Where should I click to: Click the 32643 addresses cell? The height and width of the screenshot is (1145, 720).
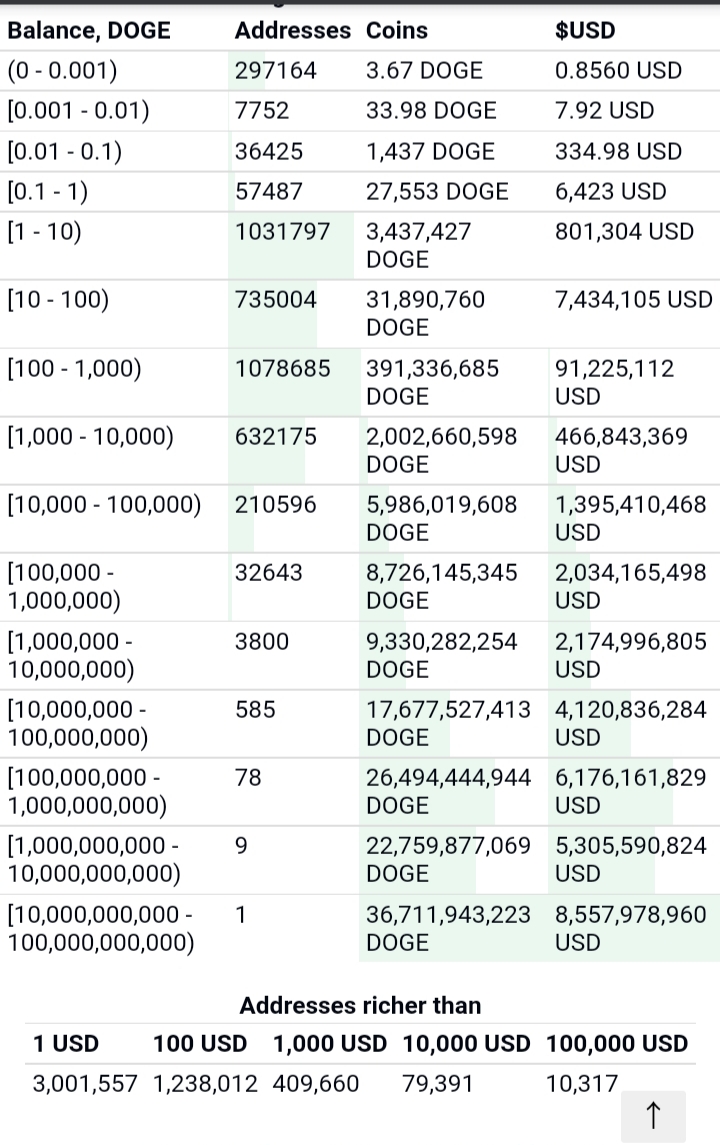coord(268,573)
